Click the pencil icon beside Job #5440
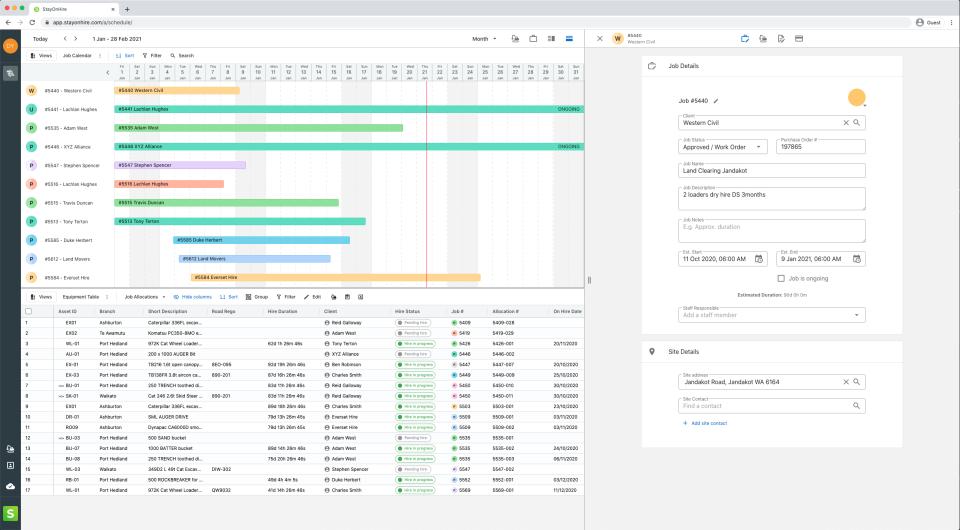Viewport: 960px width, 530px height. coord(716,101)
